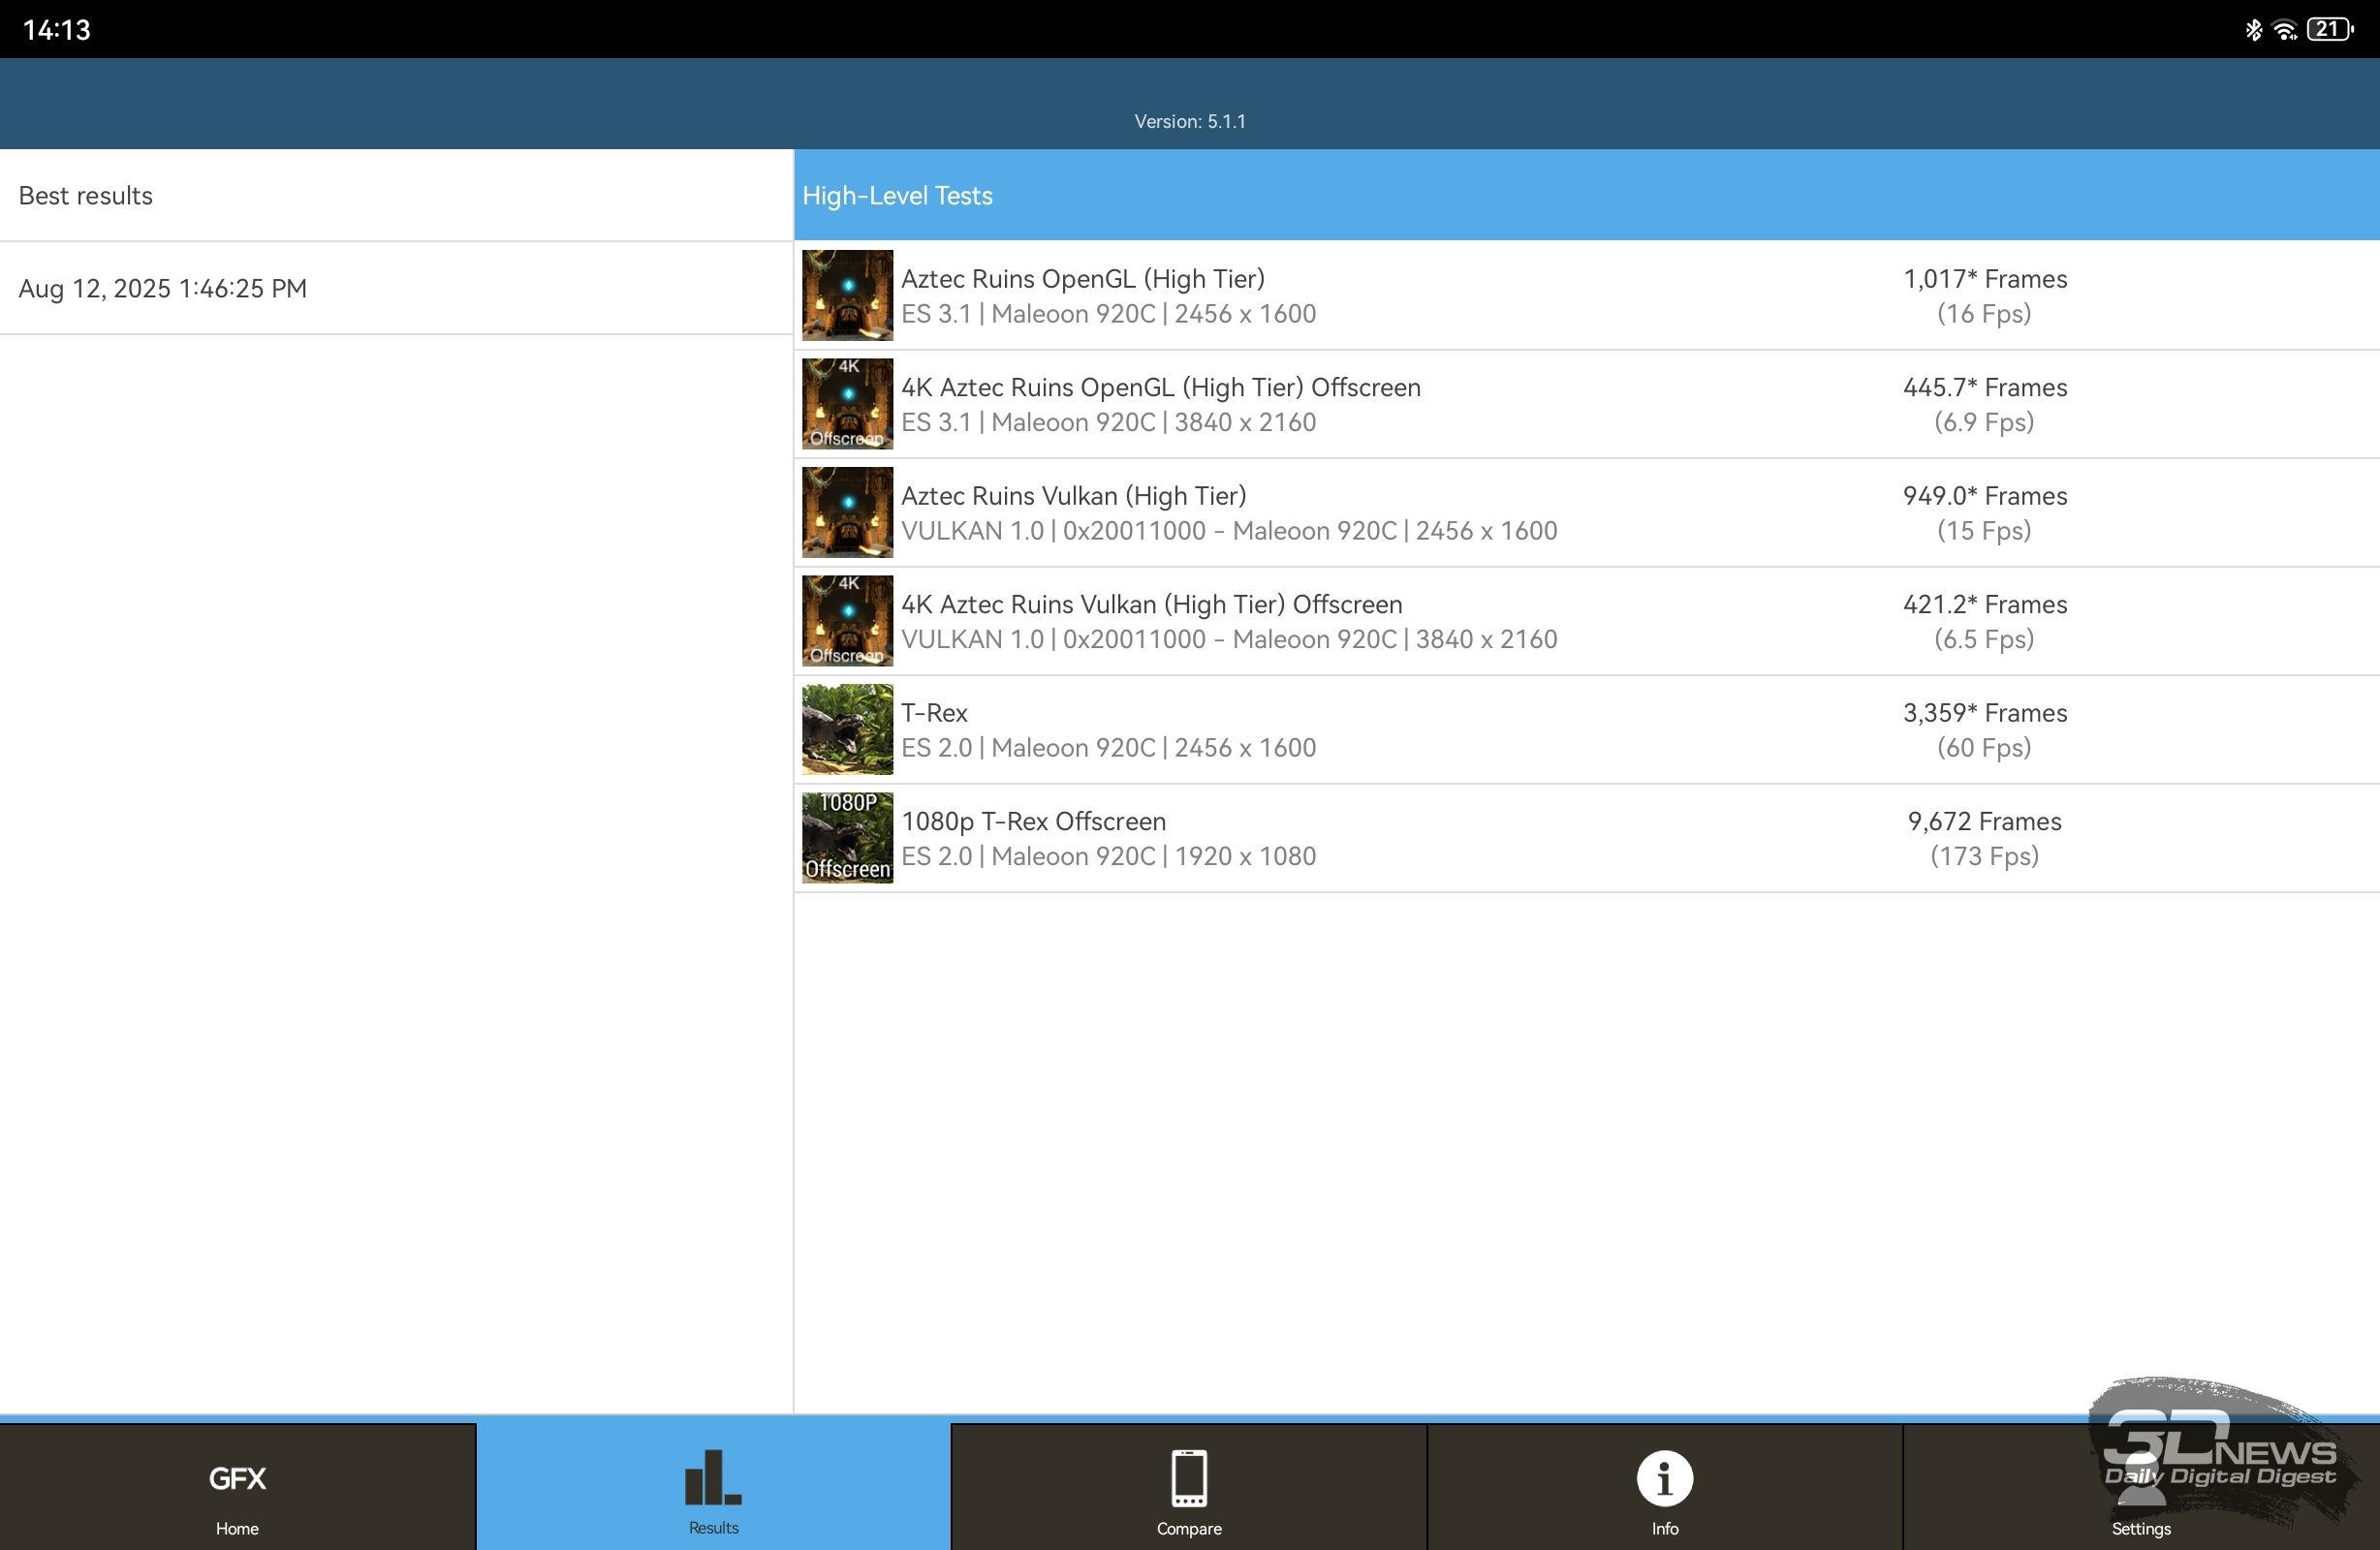Click the (173 Fps) value

tap(1984, 856)
